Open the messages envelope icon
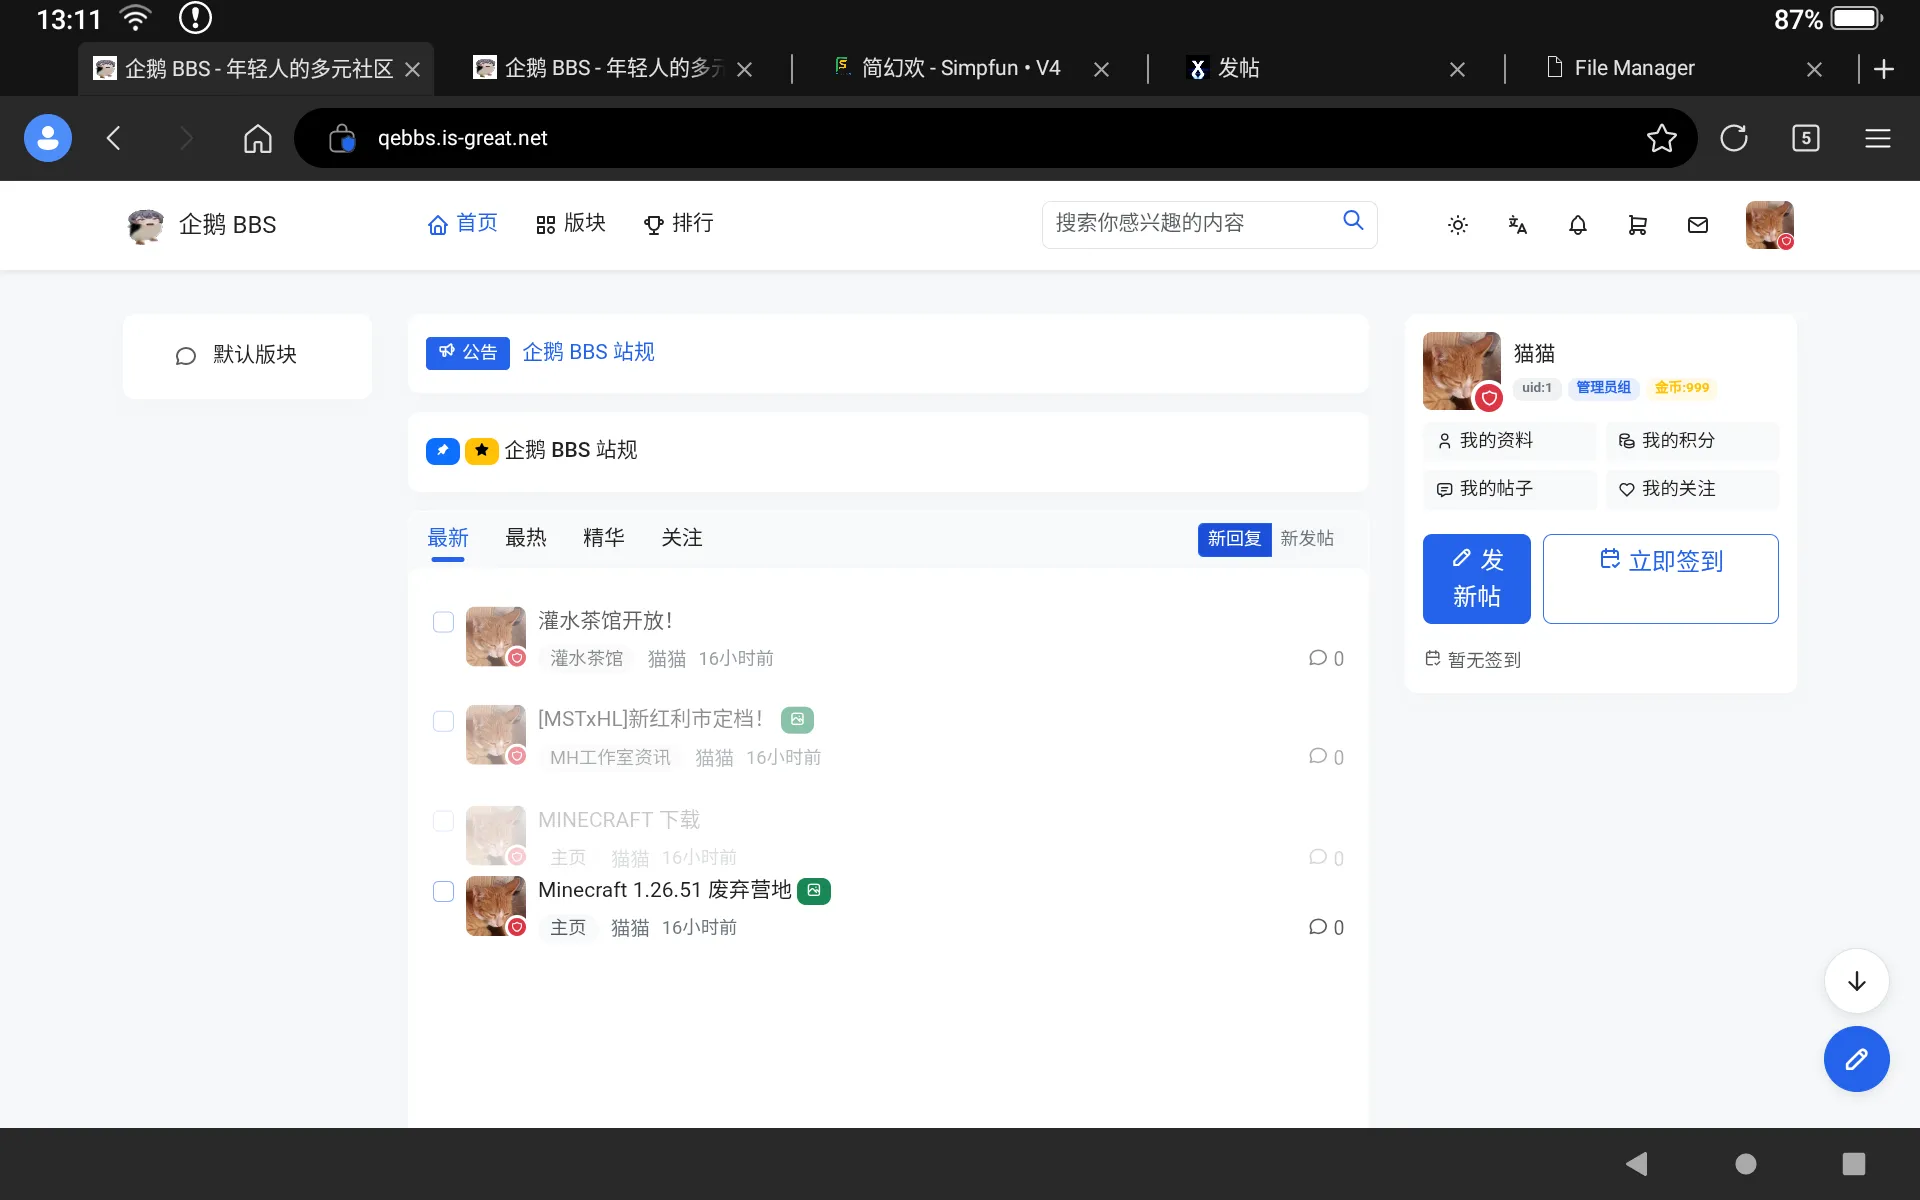 tap(1697, 225)
